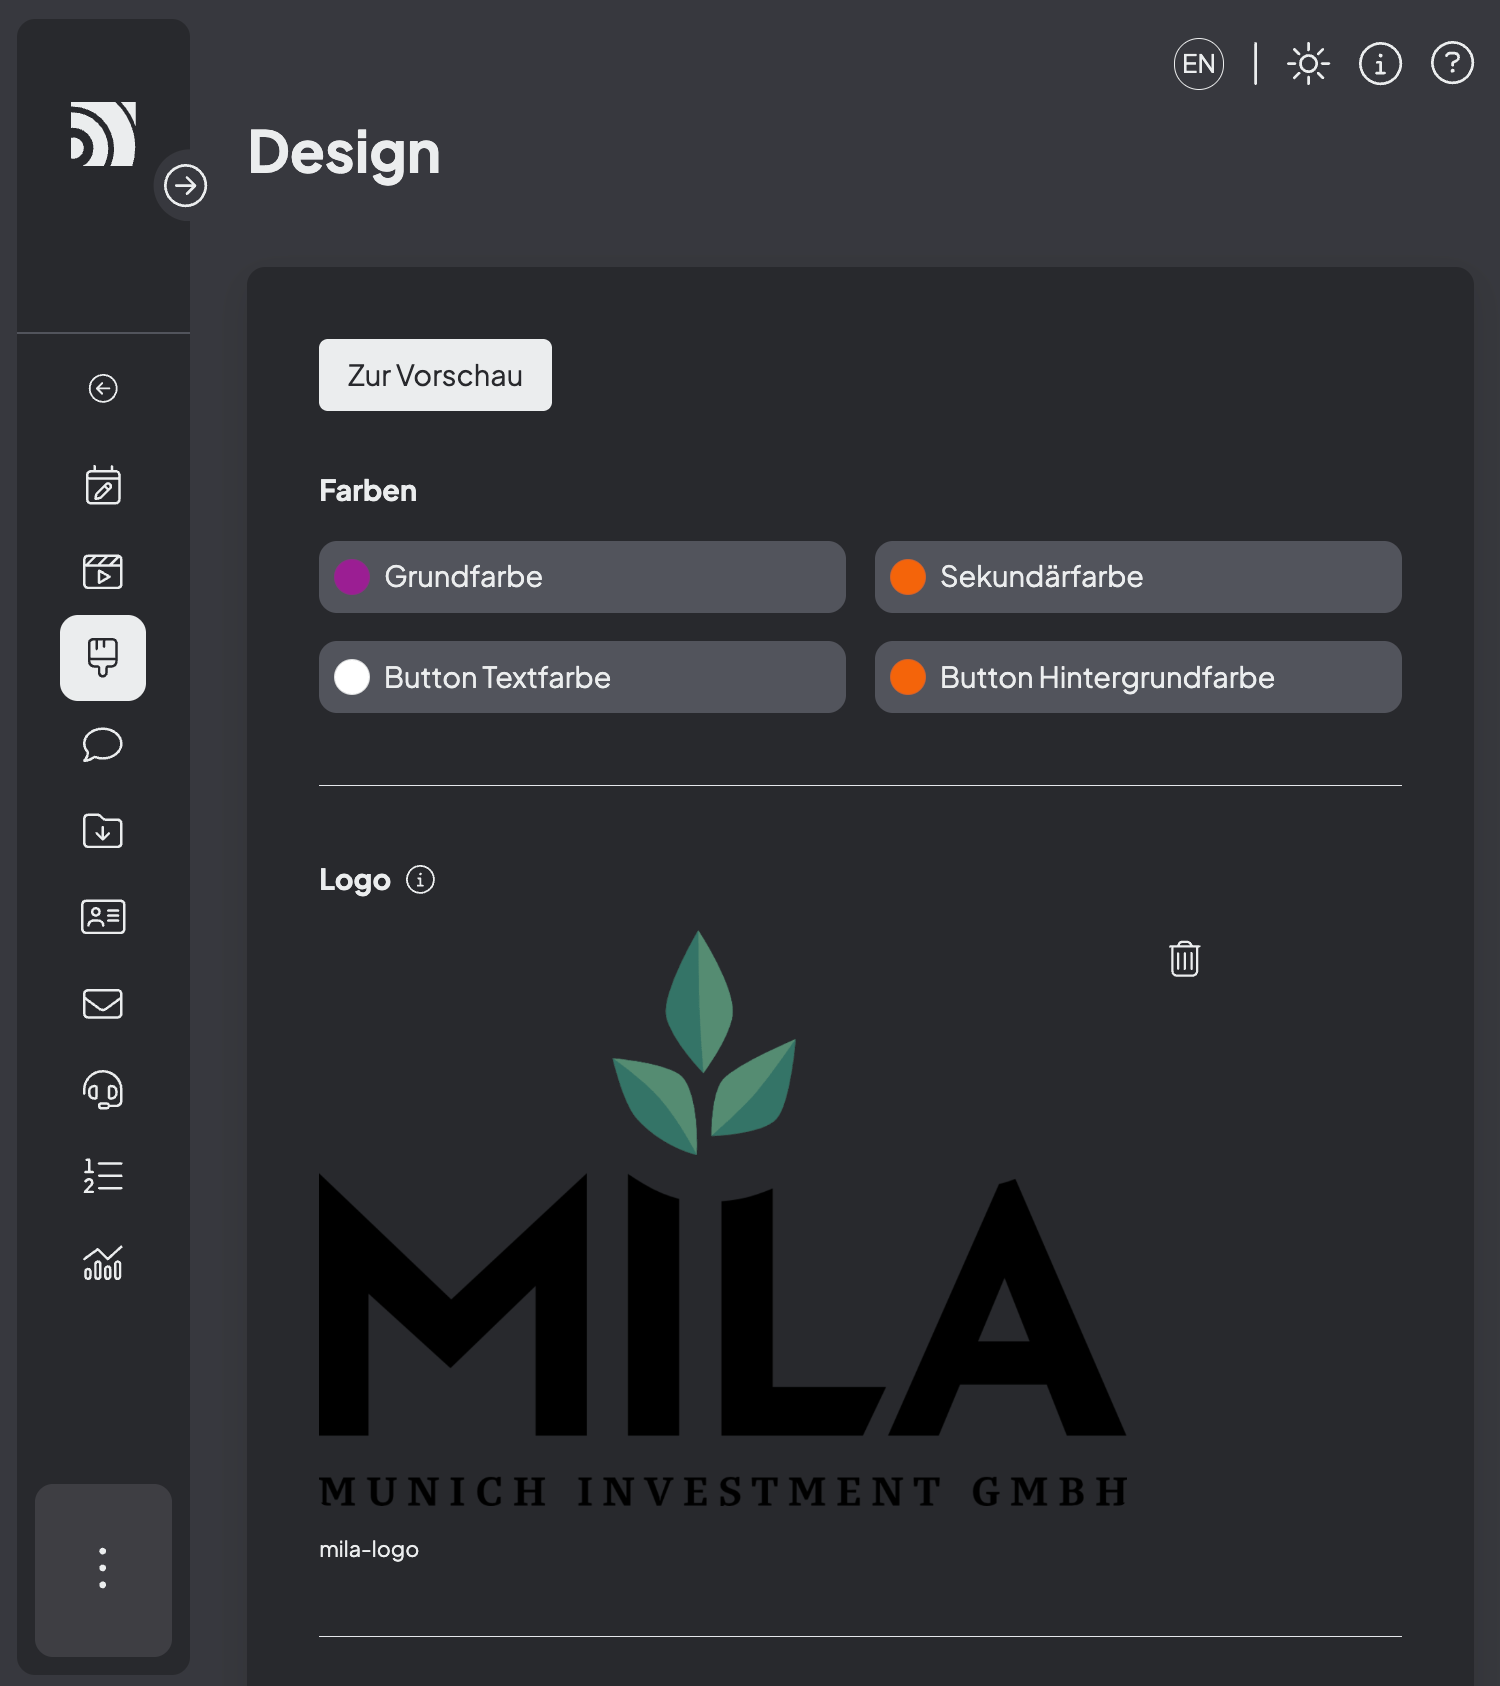
Task: Go back using the sidebar left arrow
Action: (103, 388)
